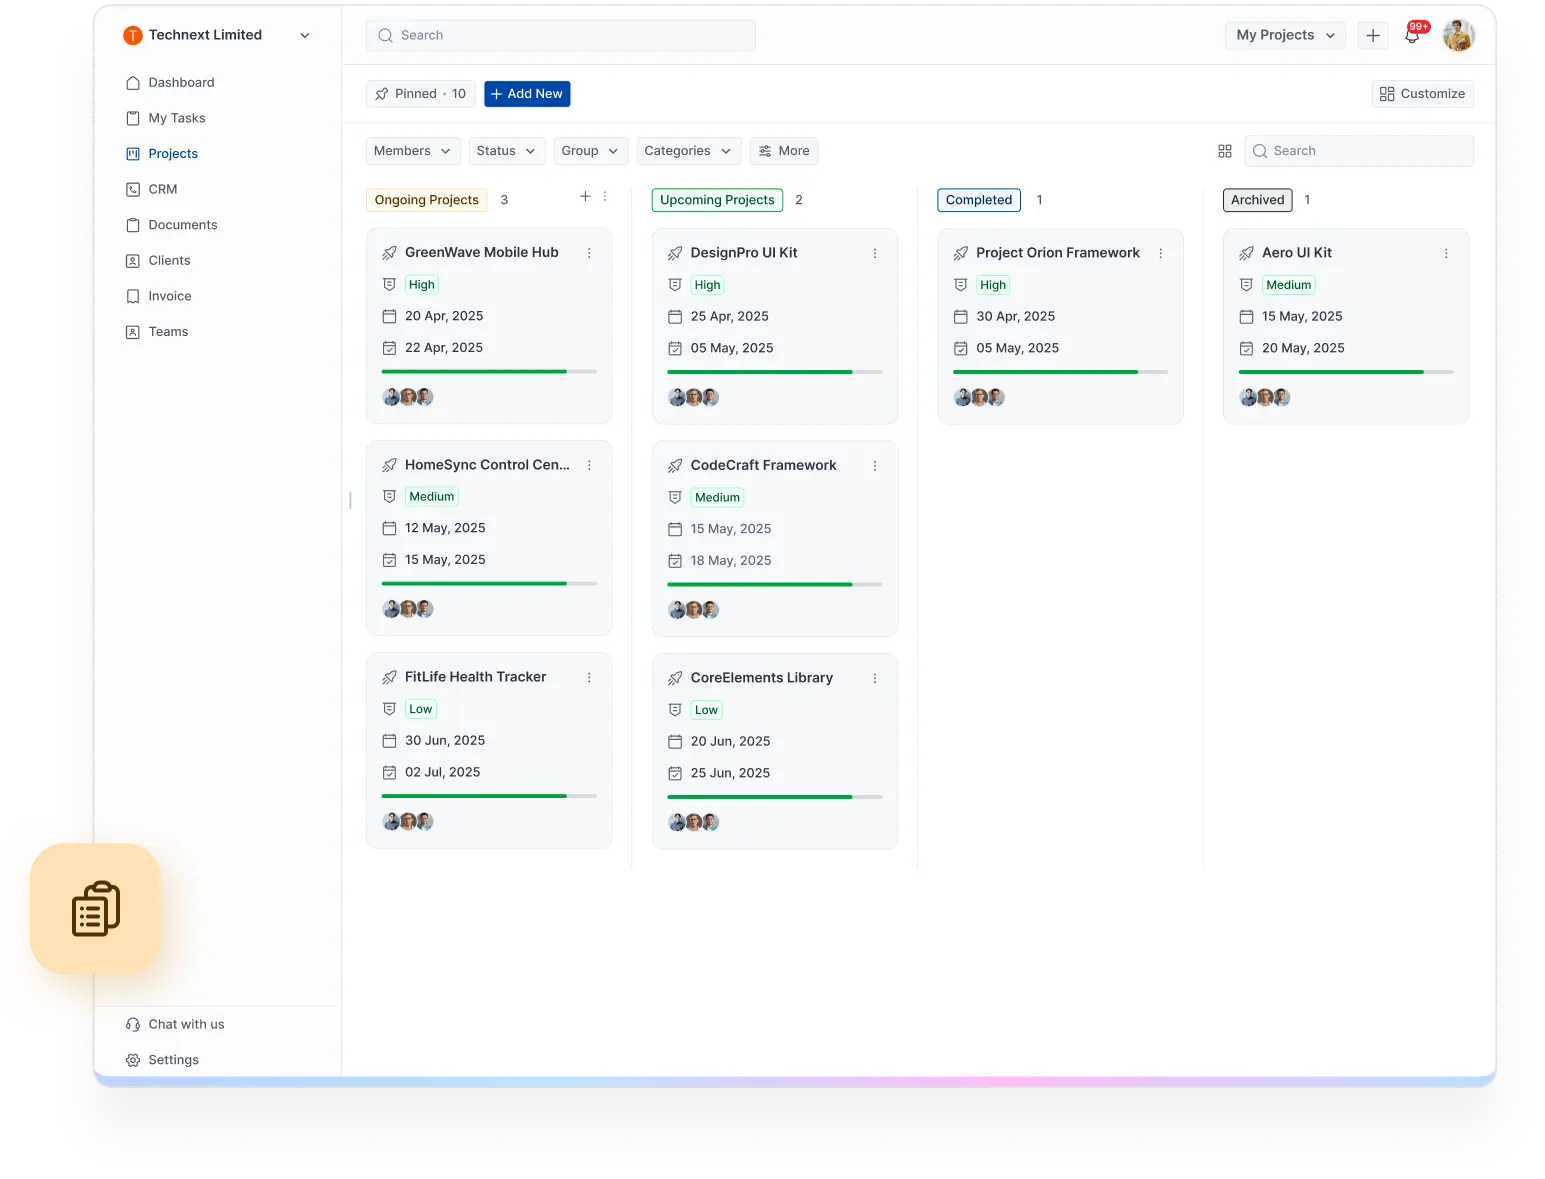Click the Low tag on CoreElements Library

707,710
